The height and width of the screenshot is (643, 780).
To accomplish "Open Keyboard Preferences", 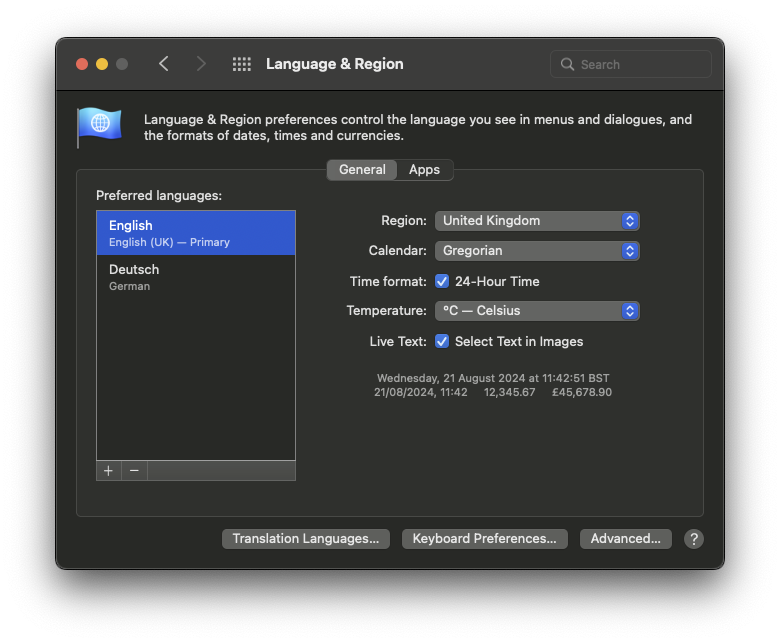I will 484,539.
